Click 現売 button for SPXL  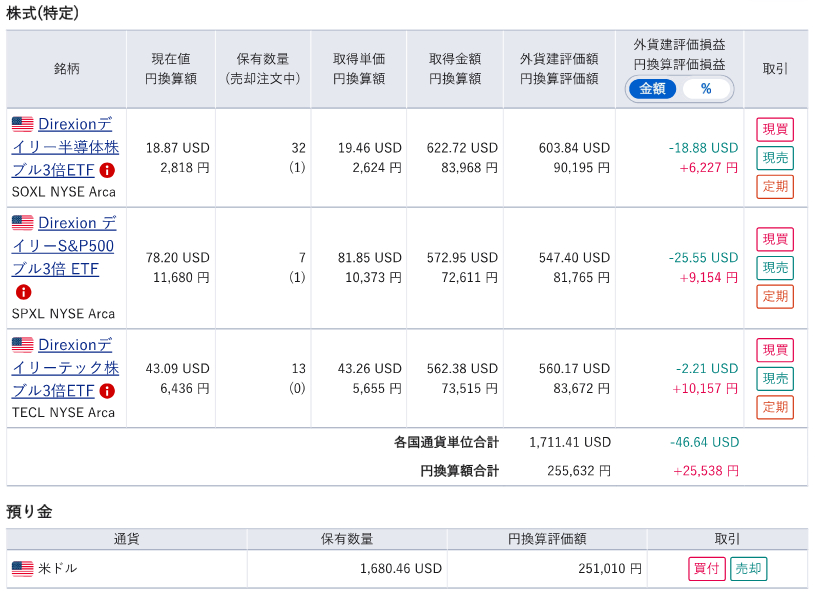pos(775,268)
